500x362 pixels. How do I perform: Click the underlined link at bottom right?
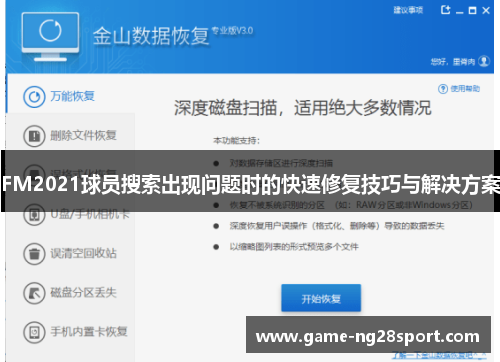click(439, 356)
